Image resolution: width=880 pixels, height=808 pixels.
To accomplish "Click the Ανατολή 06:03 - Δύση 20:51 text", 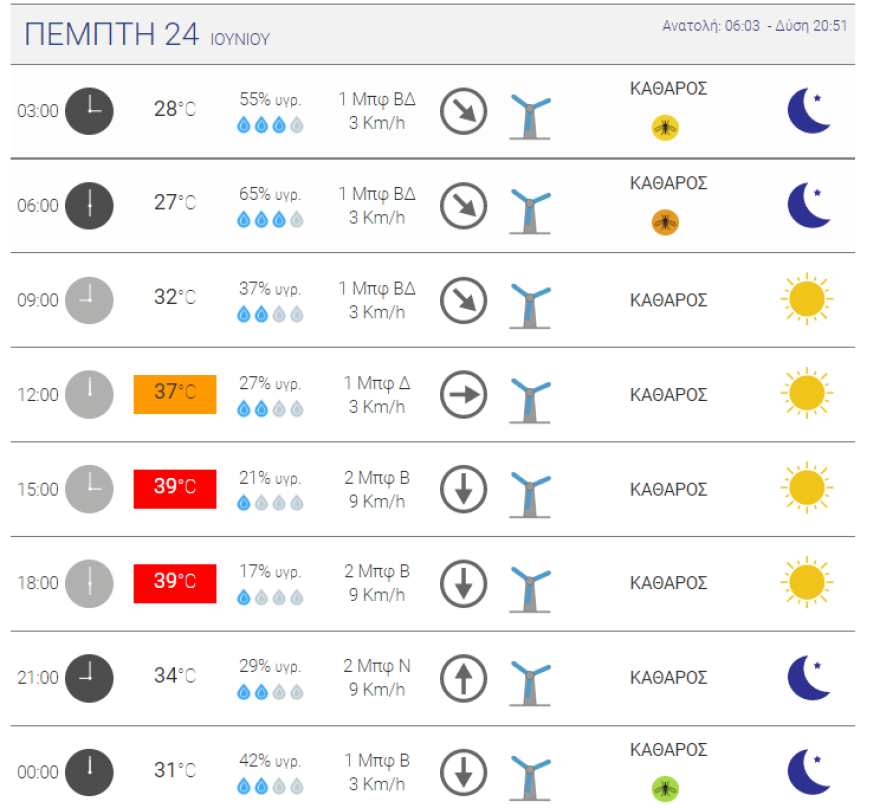I will click(x=754, y=26).
